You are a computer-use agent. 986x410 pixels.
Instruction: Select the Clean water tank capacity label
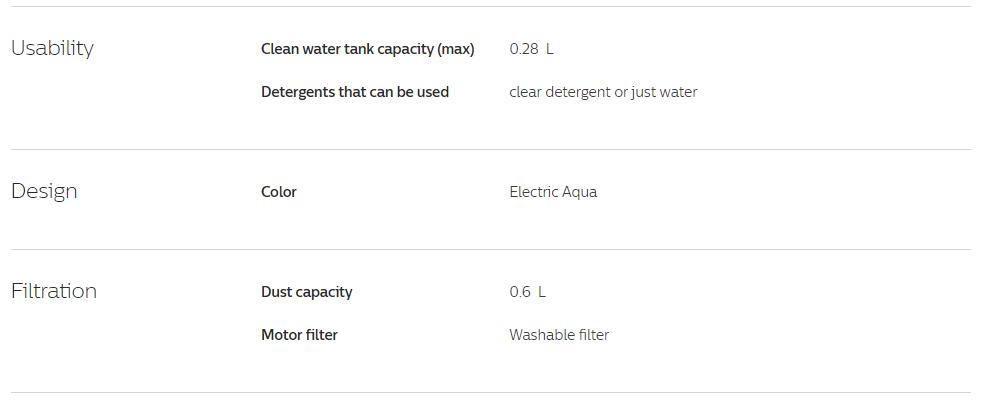pos(367,49)
